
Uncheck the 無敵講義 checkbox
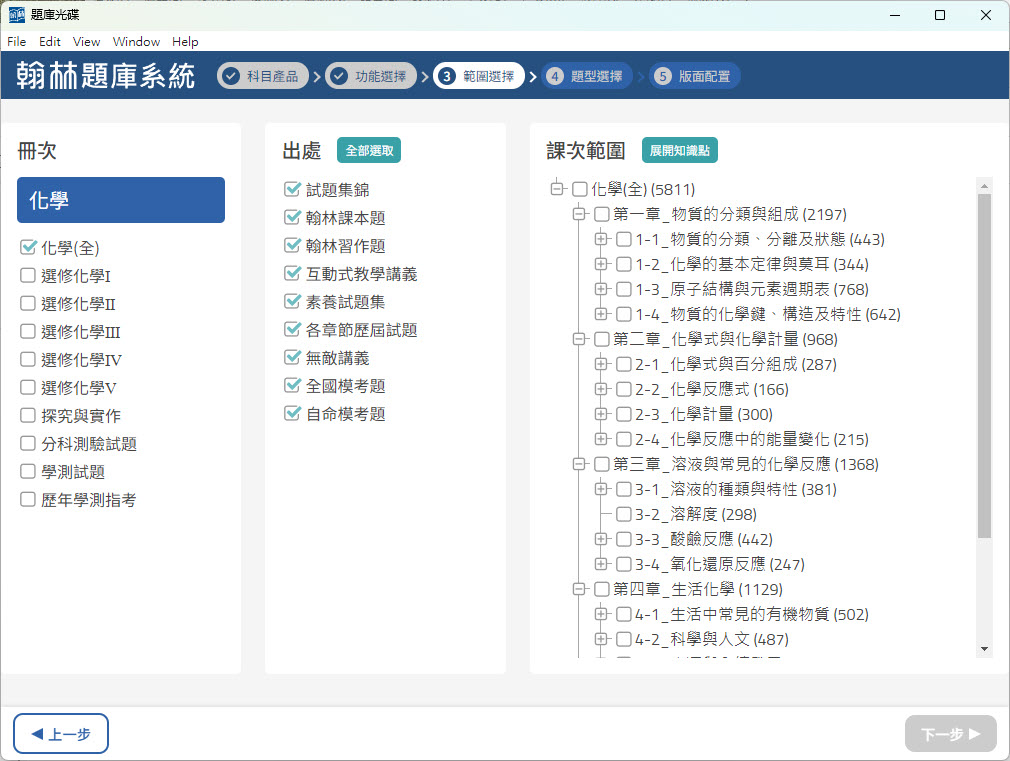[292, 358]
